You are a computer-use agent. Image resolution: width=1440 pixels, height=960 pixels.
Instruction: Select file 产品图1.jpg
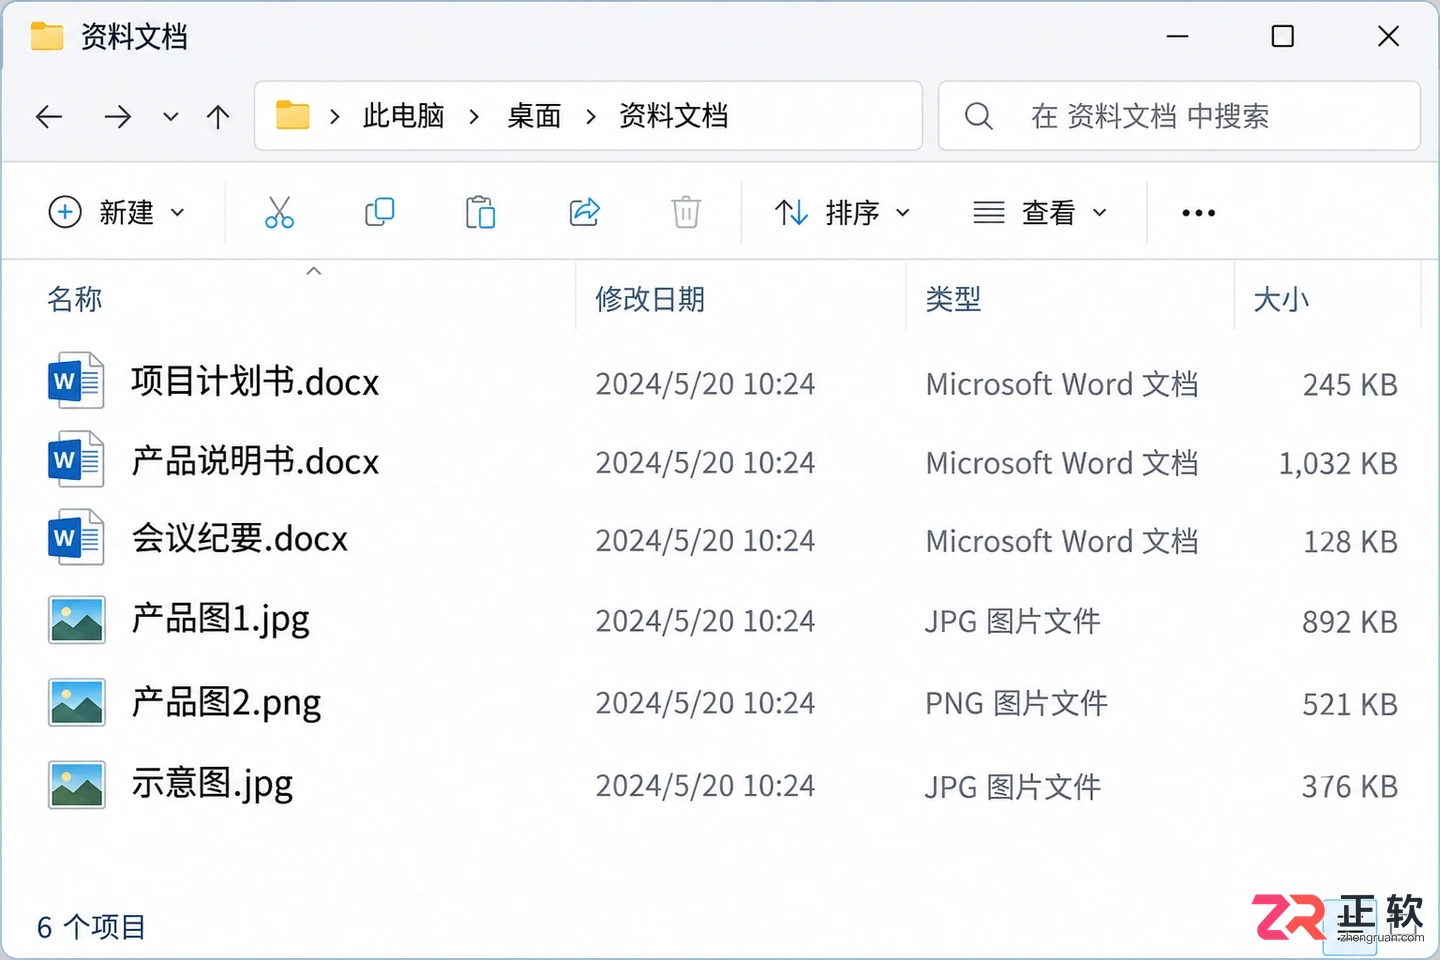[221, 620]
